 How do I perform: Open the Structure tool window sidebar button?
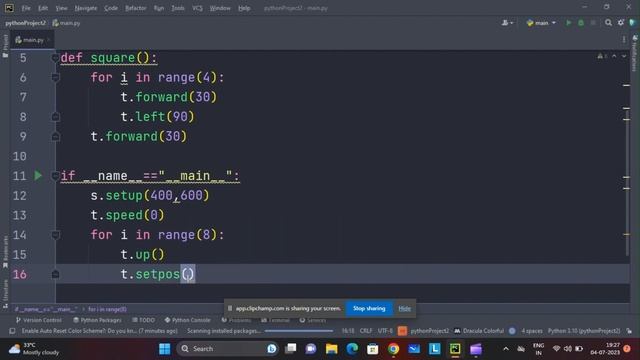(5, 293)
